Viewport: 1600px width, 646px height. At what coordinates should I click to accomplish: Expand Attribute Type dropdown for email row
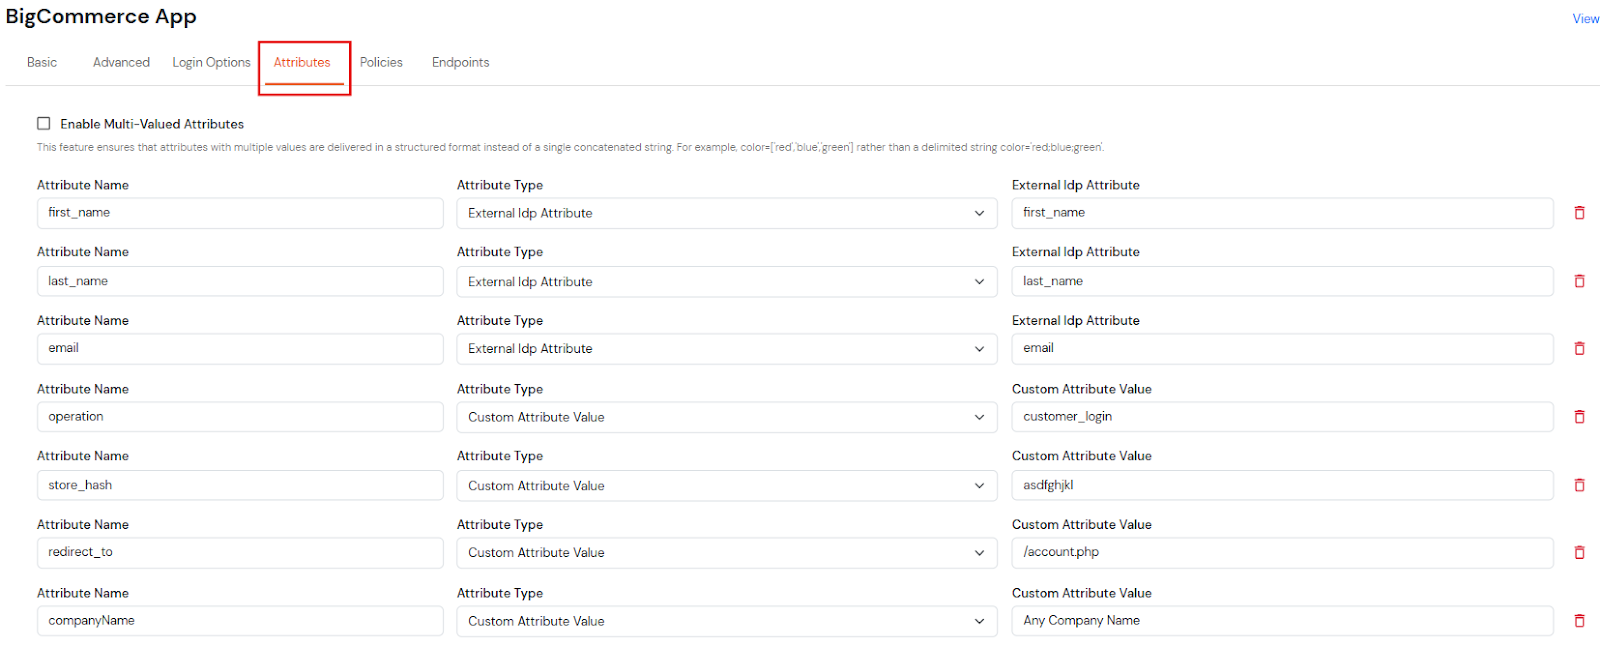726,349
